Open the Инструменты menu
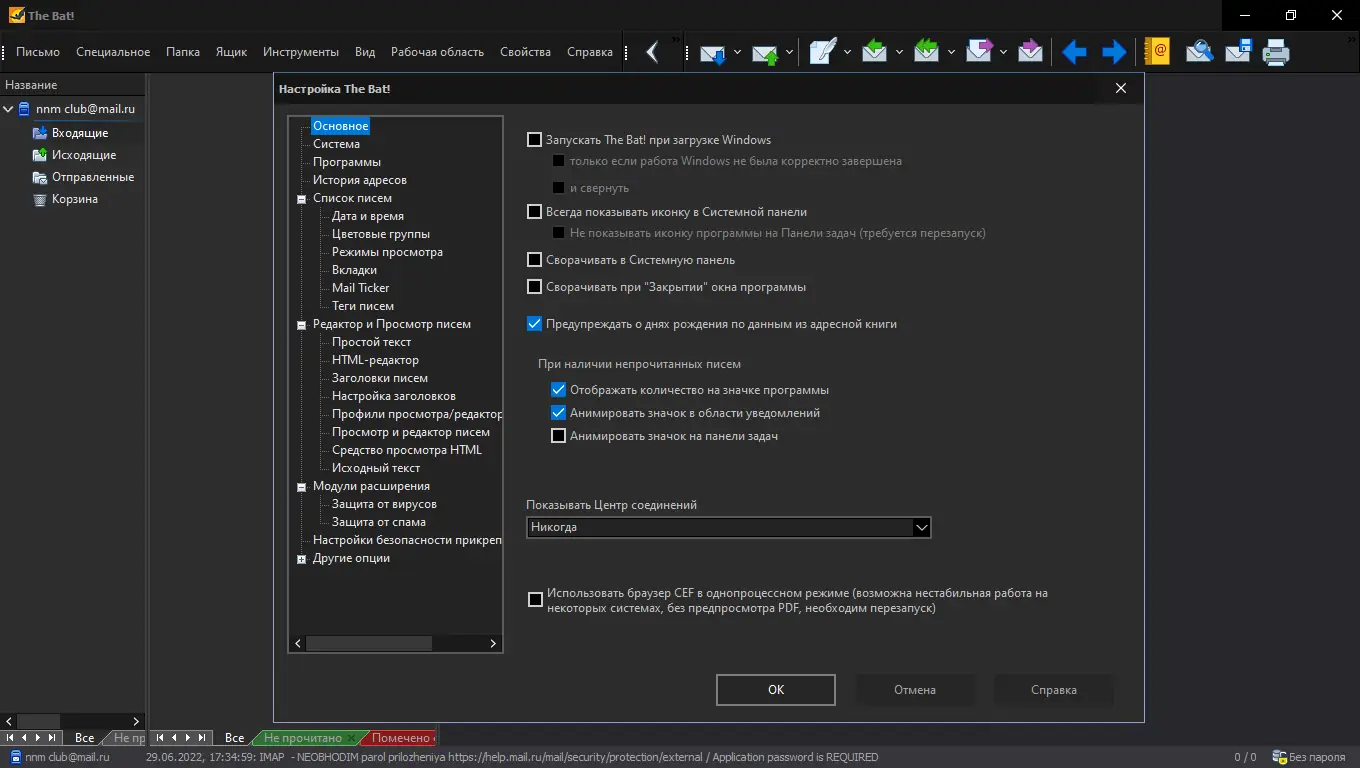 coord(301,52)
